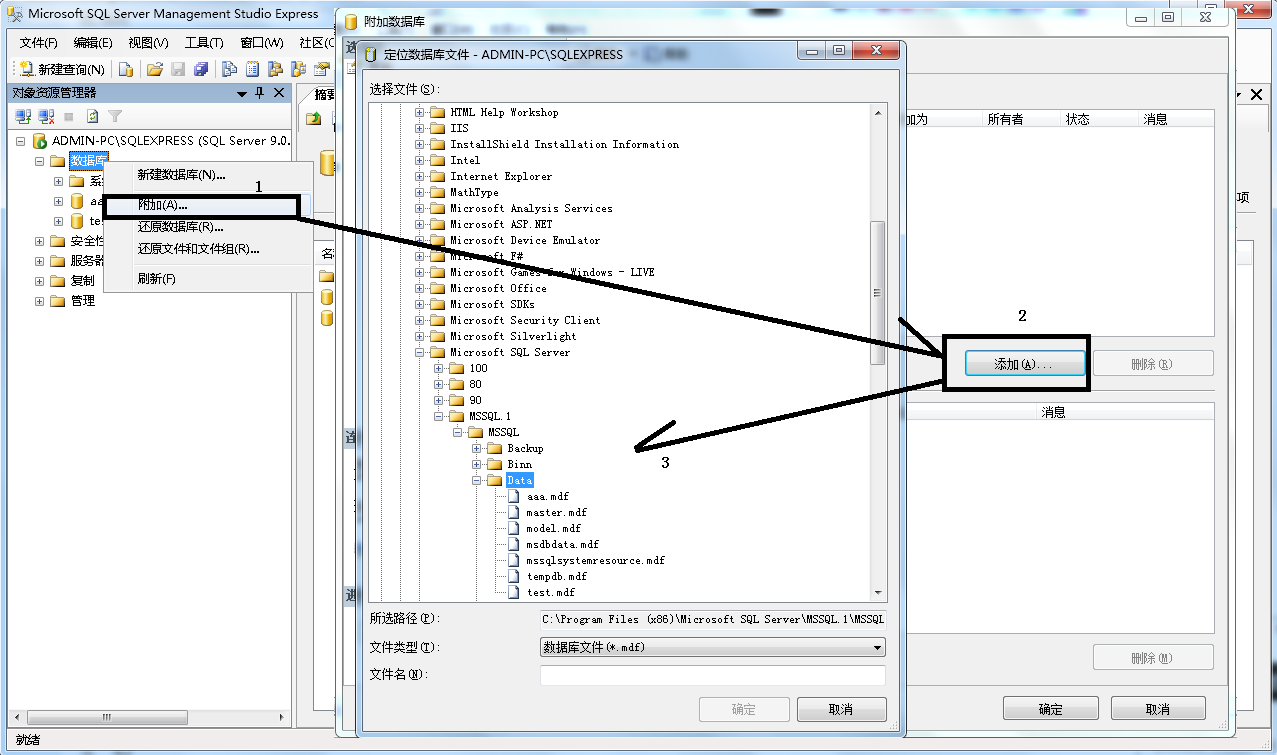
Task: Click the file tree vertical scrollbar thumb
Action: 878,292
